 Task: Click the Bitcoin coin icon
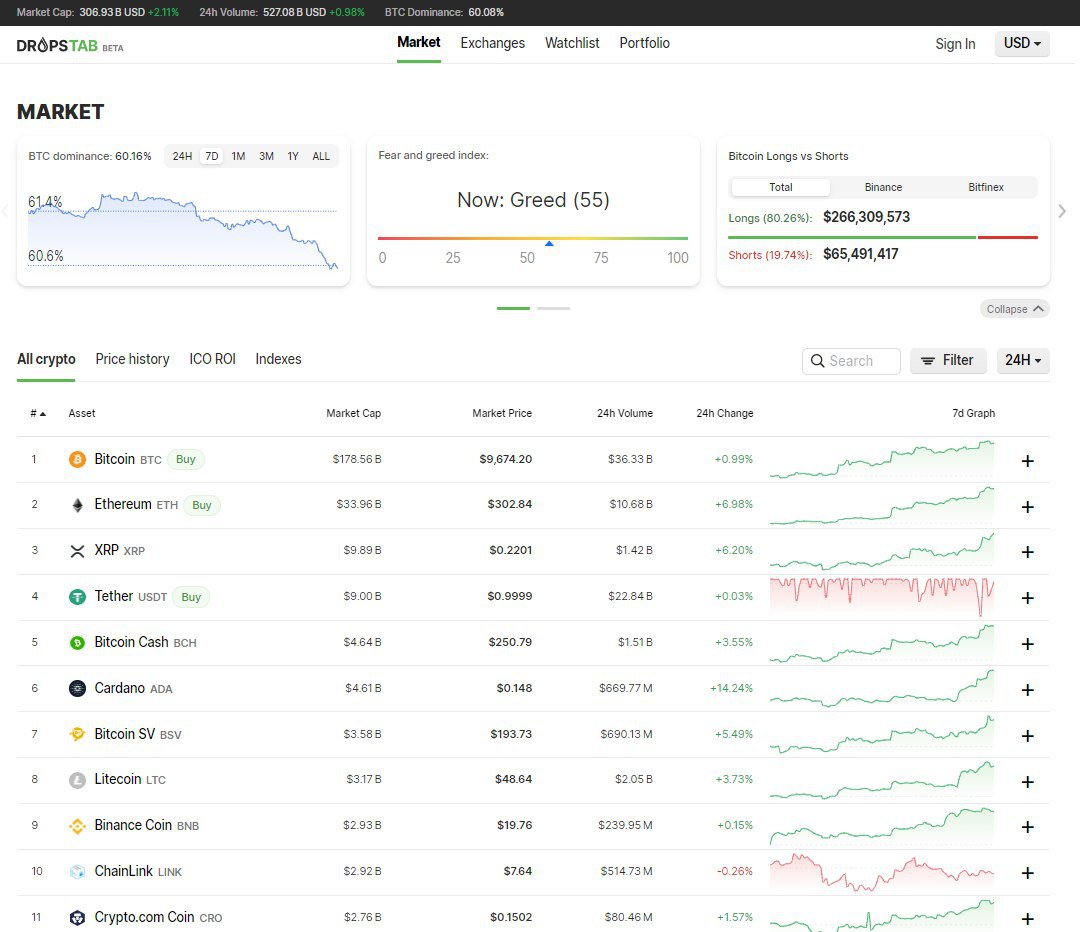77,459
